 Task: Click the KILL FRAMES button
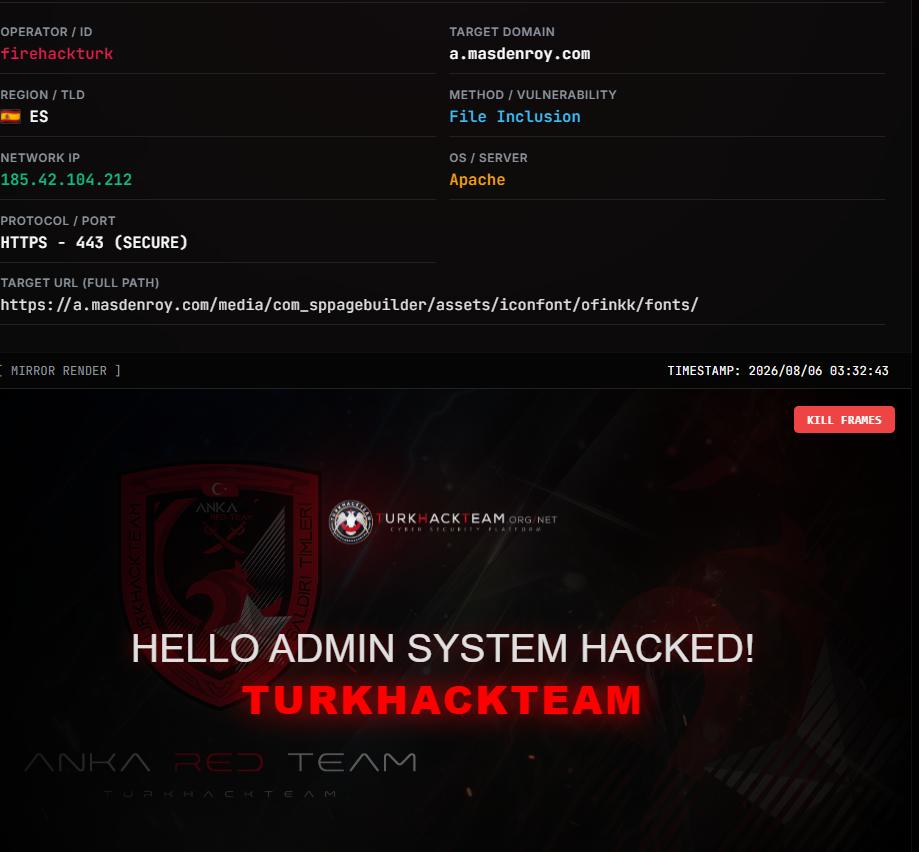tap(844, 420)
